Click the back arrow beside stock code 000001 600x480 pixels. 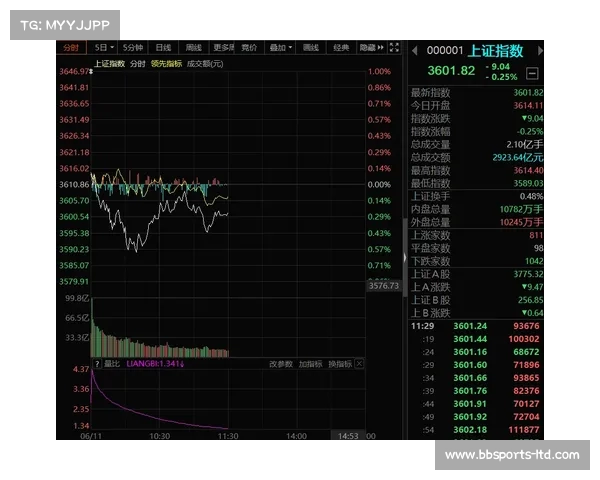pyautogui.click(x=415, y=49)
